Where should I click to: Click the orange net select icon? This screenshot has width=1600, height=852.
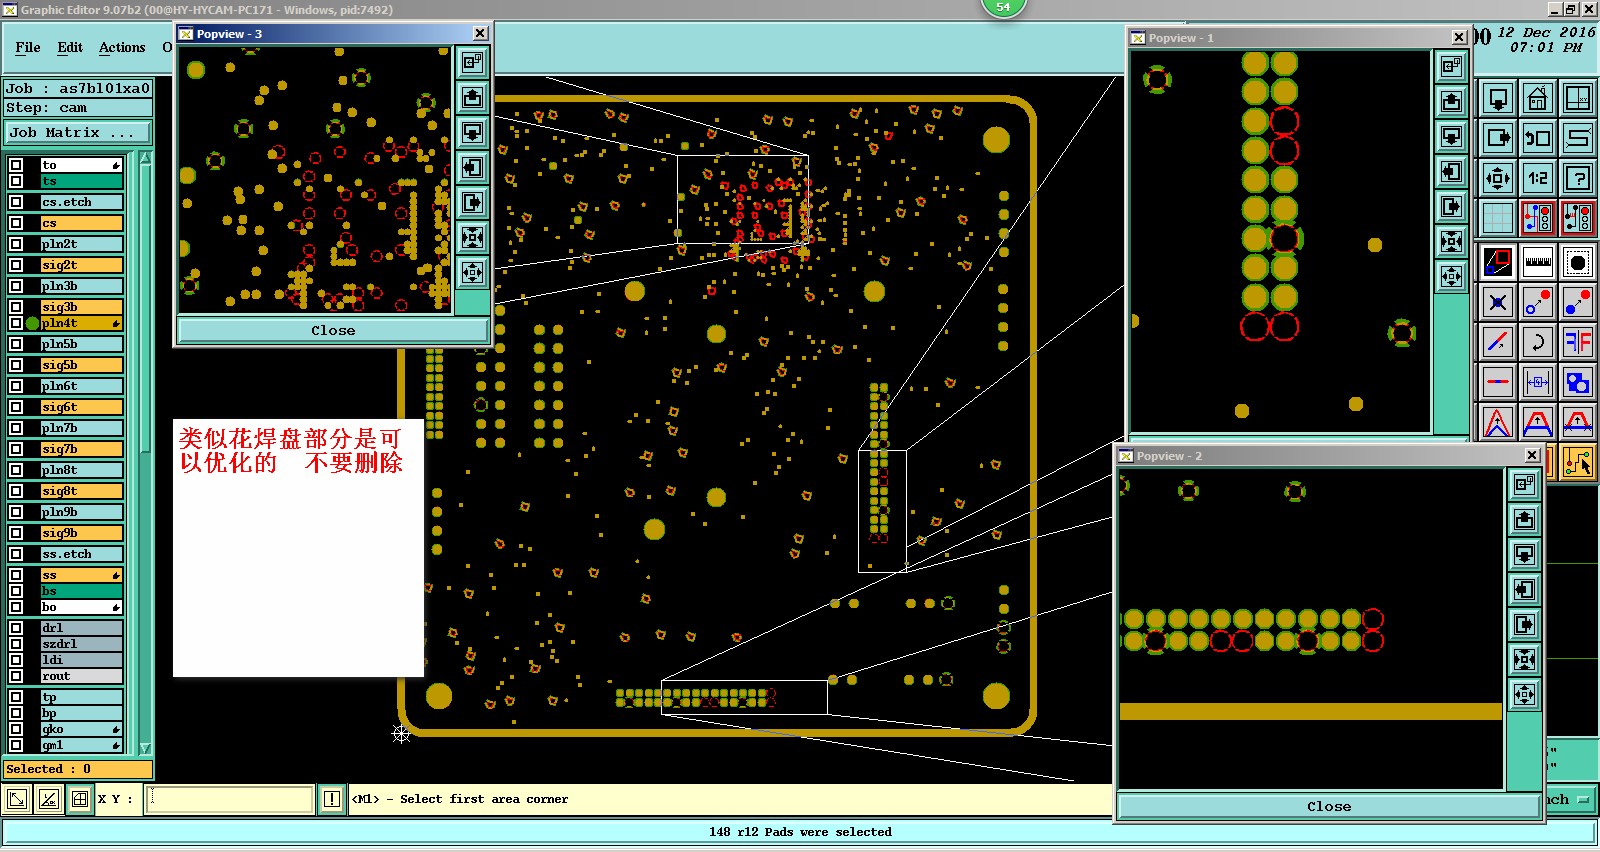[1578, 463]
